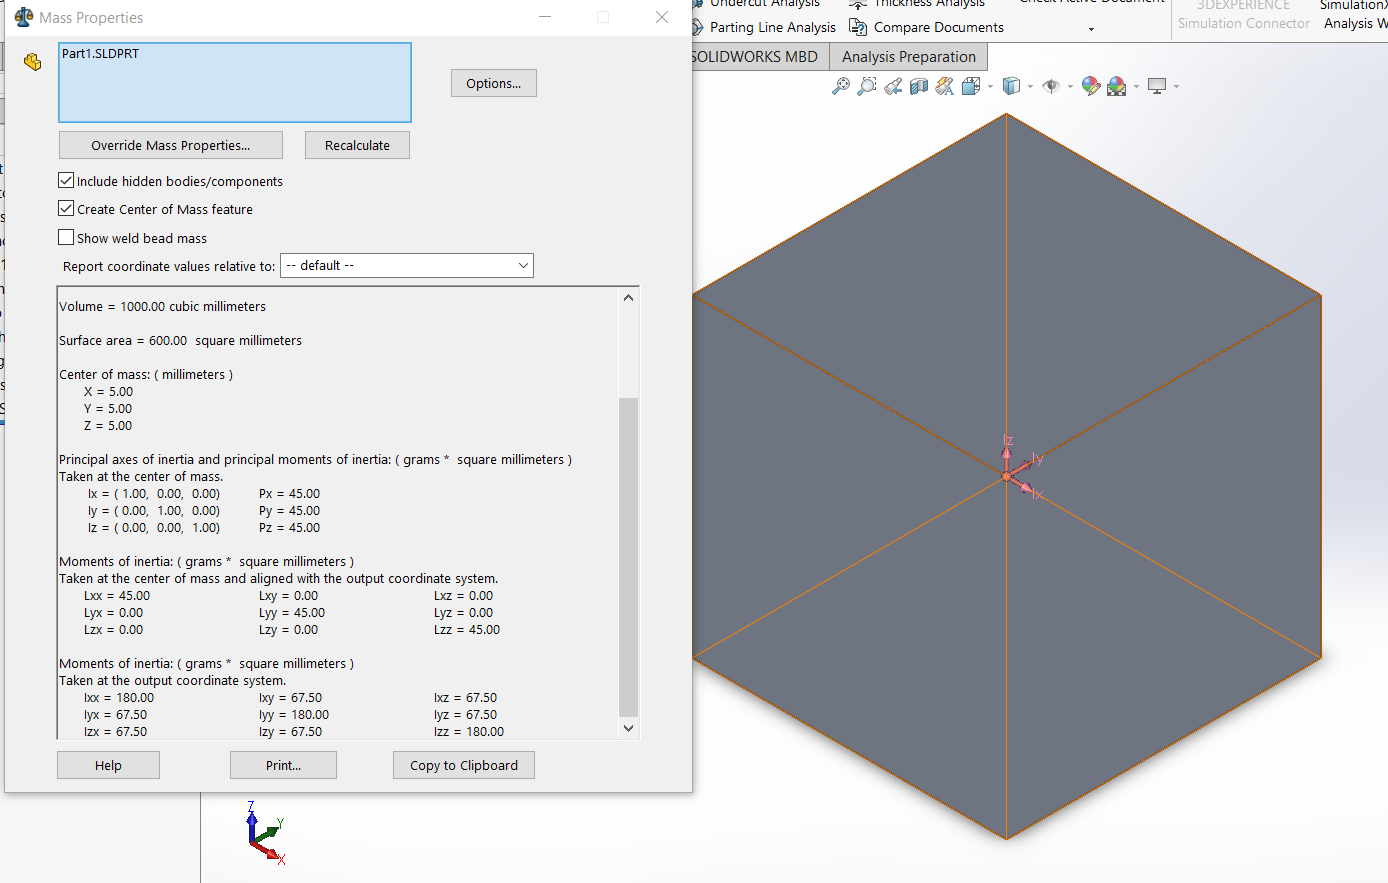The height and width of the screenshot is (883, 1388).
Task: Click the results scrollbar up arrow
Action: coord(628,297)
